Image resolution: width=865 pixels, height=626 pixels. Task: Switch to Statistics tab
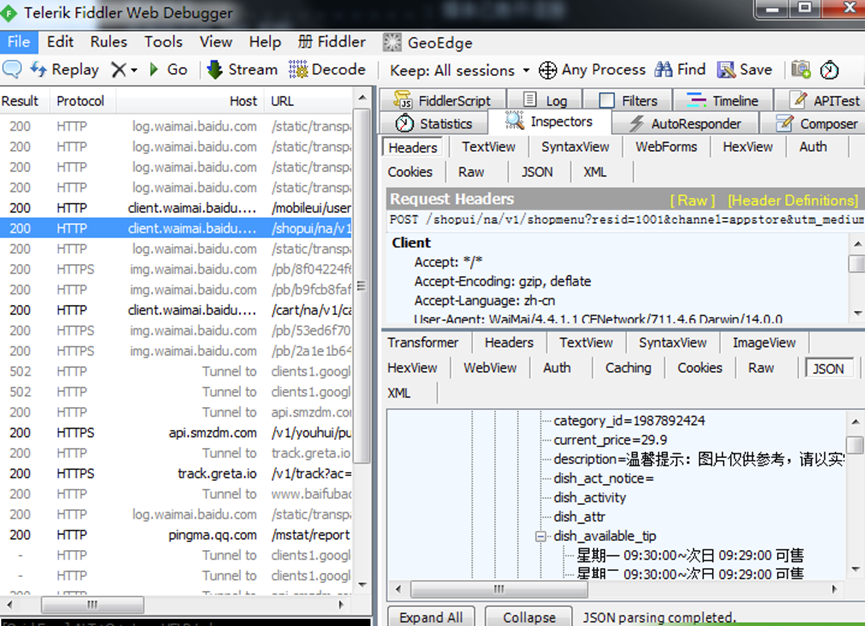point(434,124)
